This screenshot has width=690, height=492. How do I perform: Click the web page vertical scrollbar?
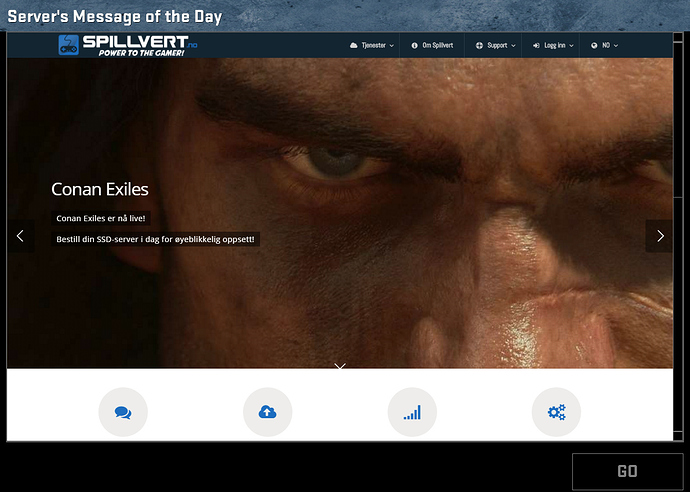coord(678,238)
